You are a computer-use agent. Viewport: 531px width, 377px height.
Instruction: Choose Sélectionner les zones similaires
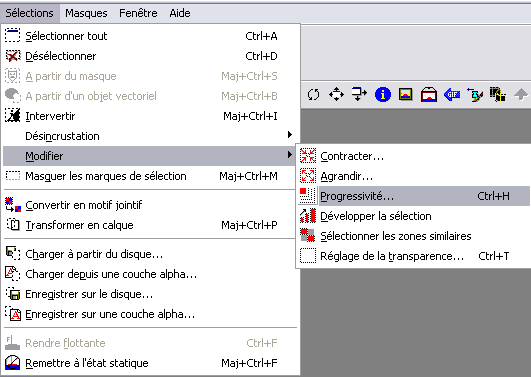414,236
